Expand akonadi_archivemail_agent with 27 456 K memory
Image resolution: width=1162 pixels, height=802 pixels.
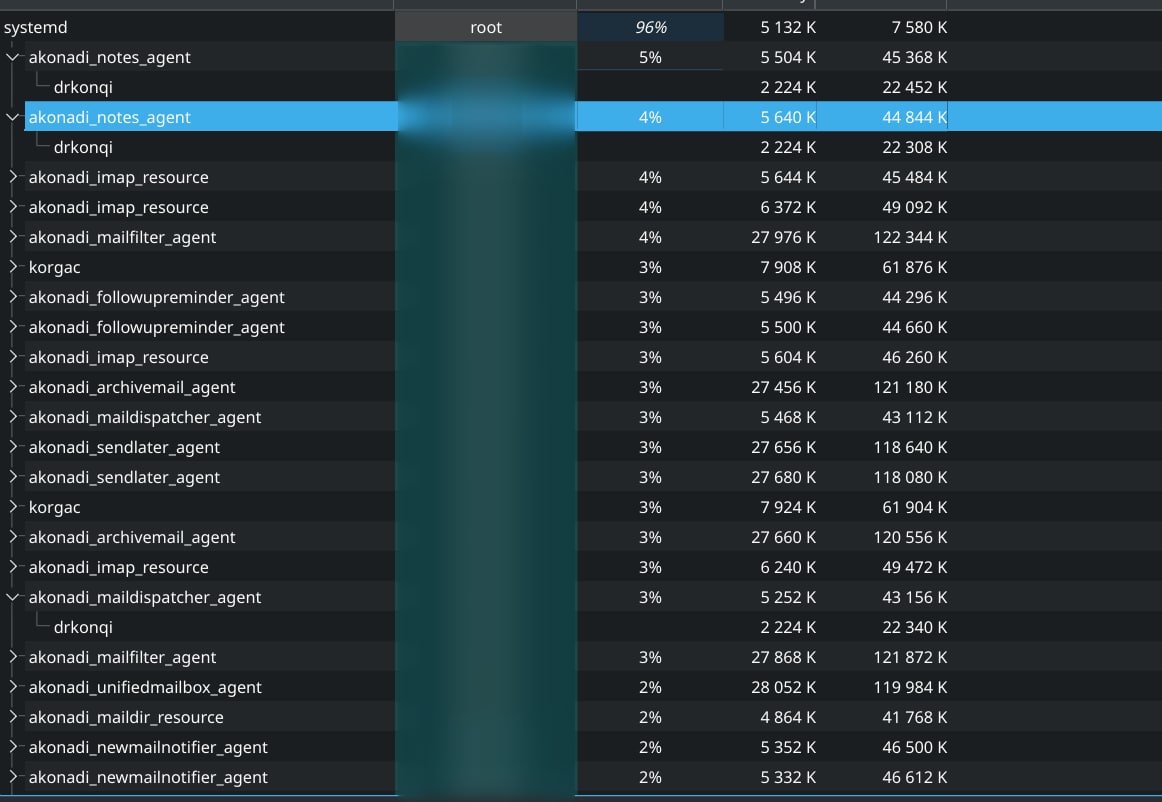[x=13, y=387]
